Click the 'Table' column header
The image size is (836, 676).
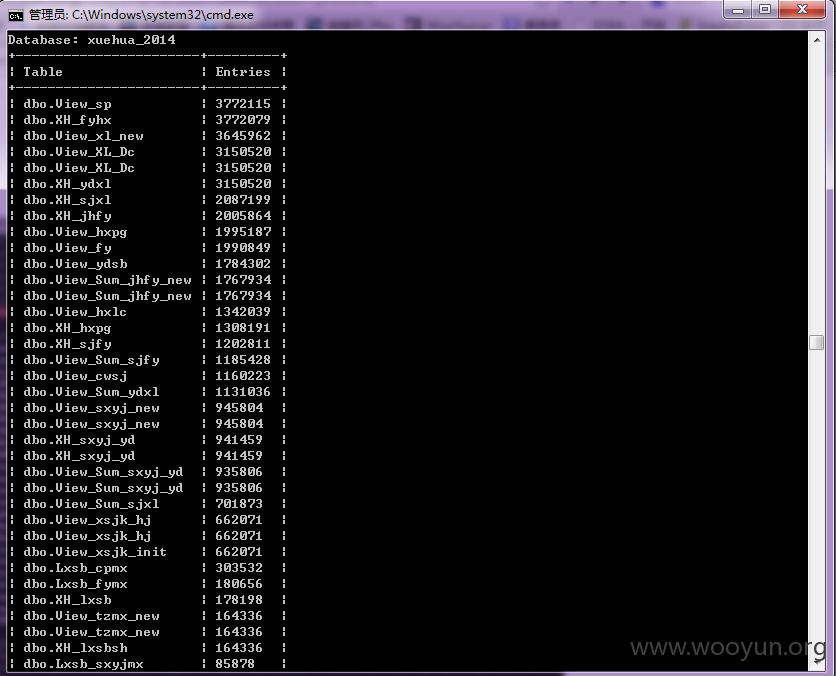point(43,72)
